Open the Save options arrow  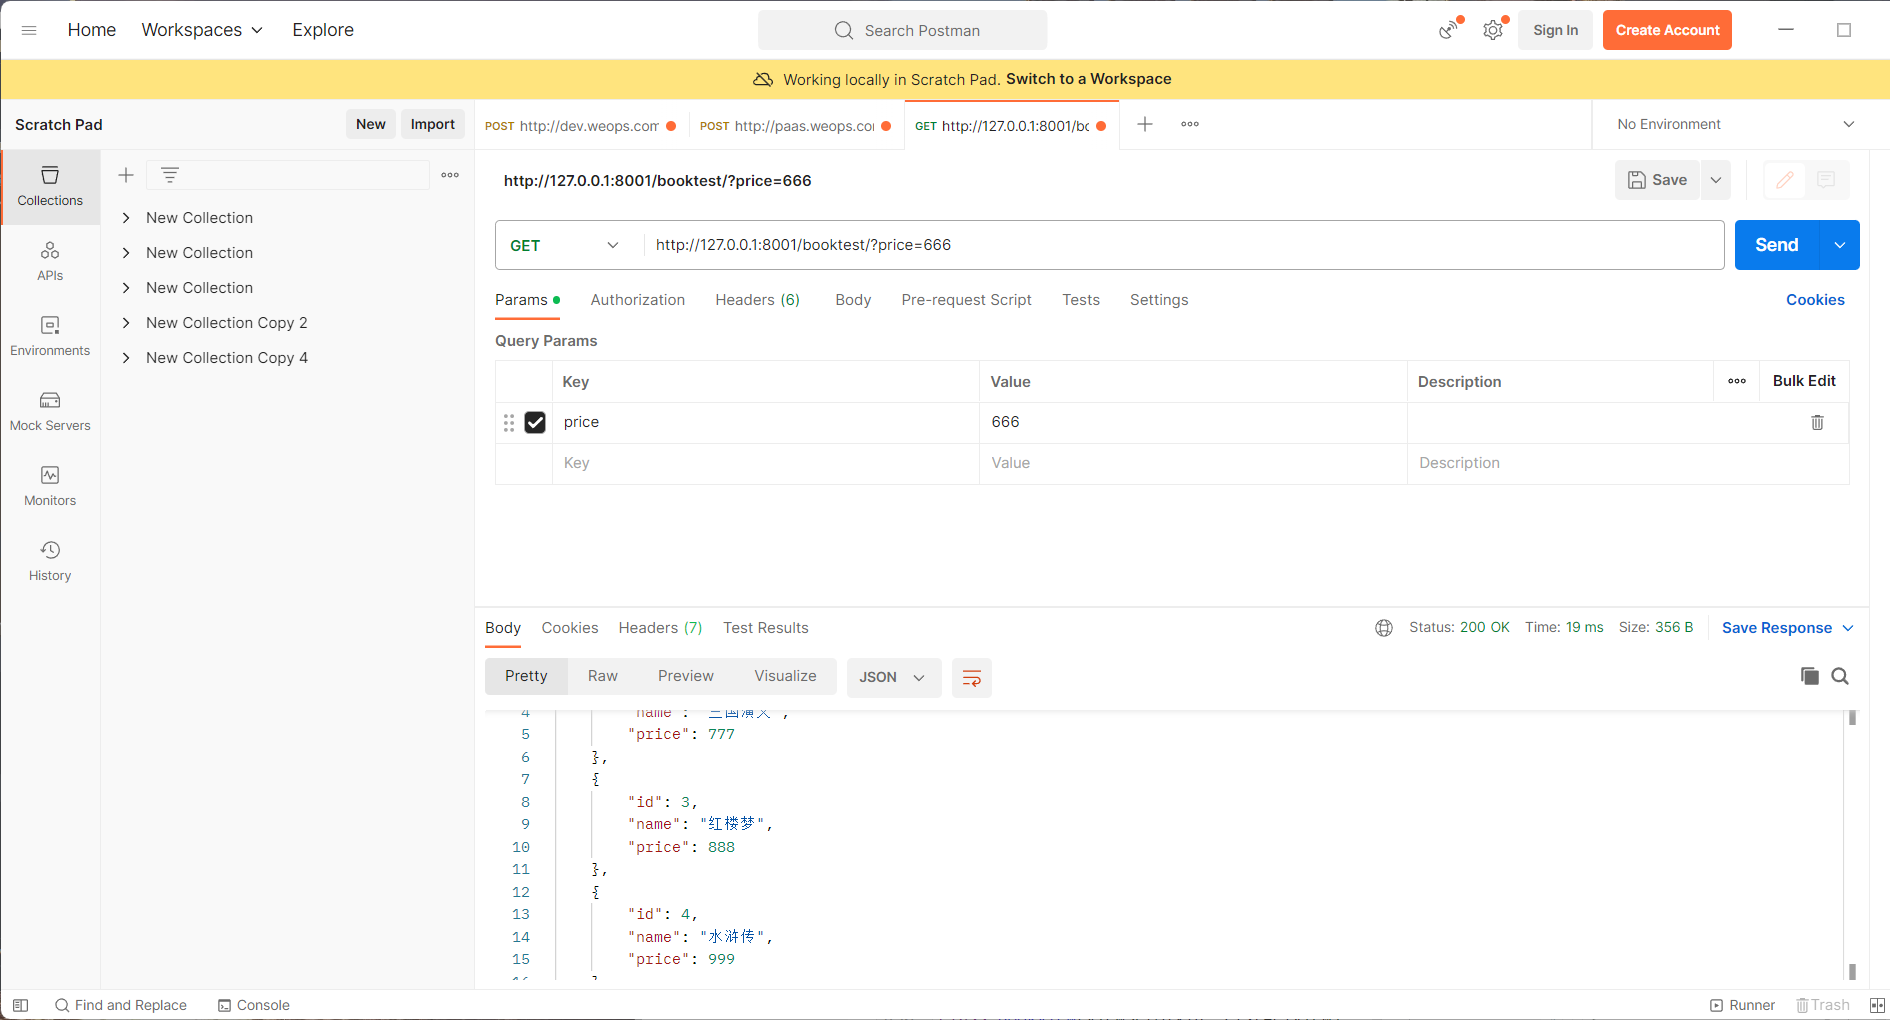click(1716, 180)
